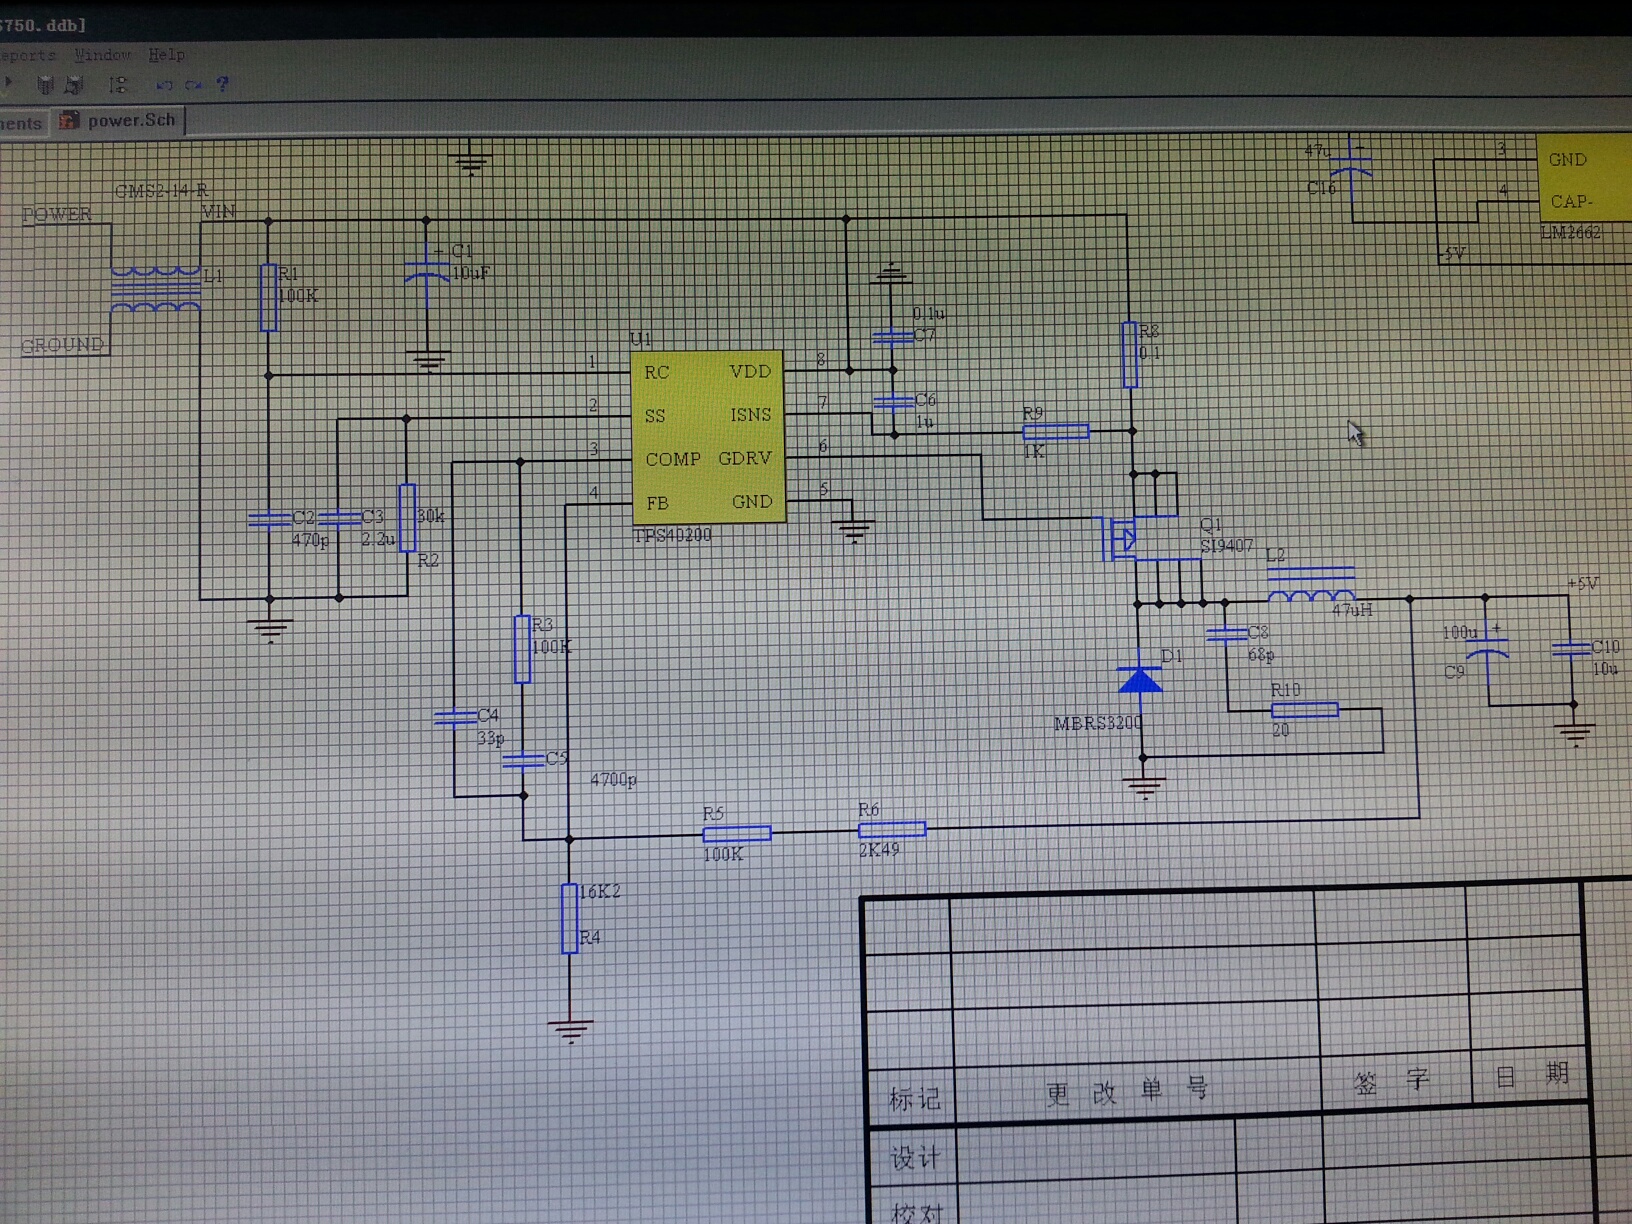1632x1224 pixels.
Task: Click the TPS40200 part name text
Action: 672,536
